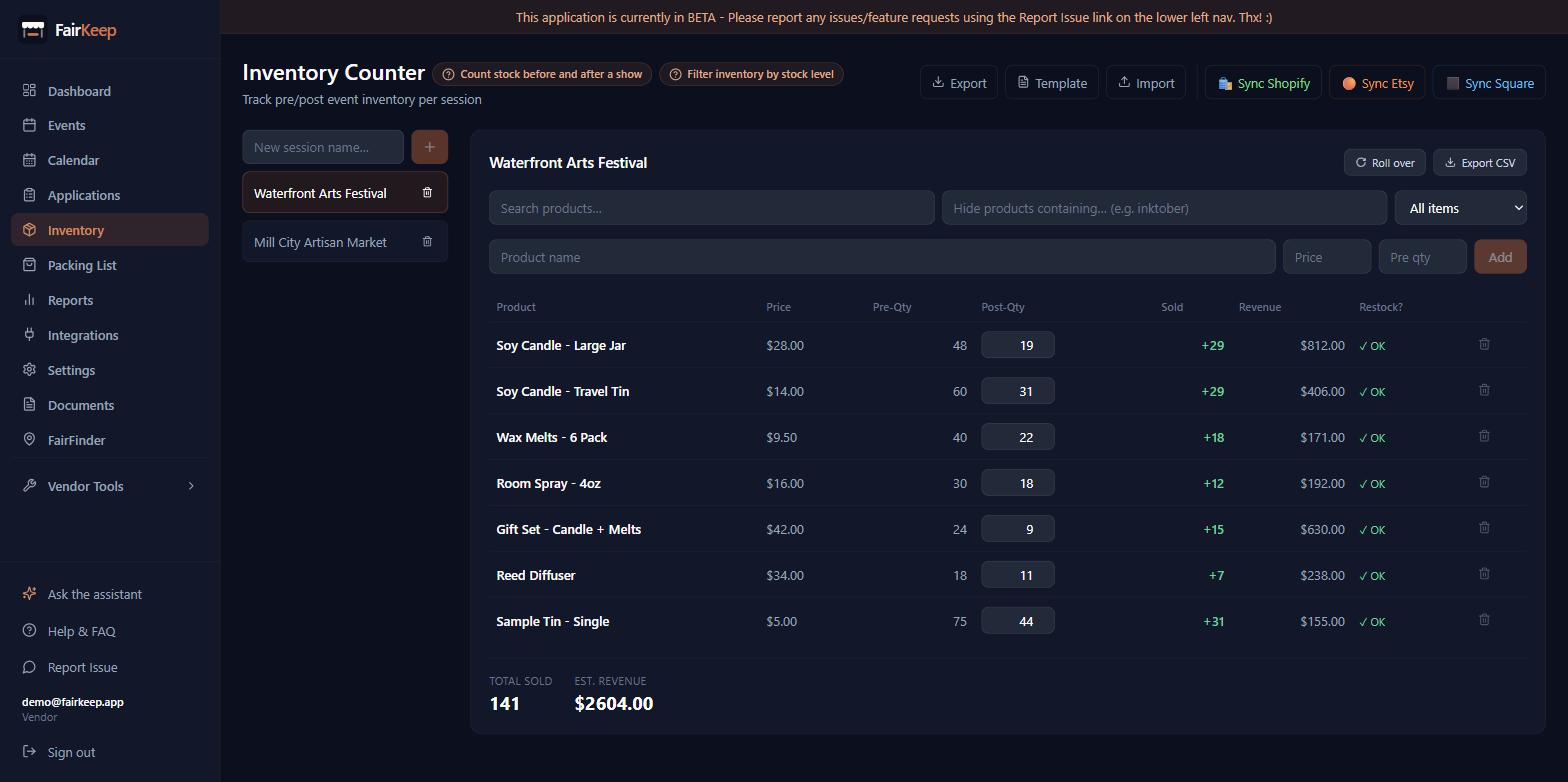Viewport: 1568px width, 782px height.
Task: Export the session as CSV
Action: (x=1480, y=163)
